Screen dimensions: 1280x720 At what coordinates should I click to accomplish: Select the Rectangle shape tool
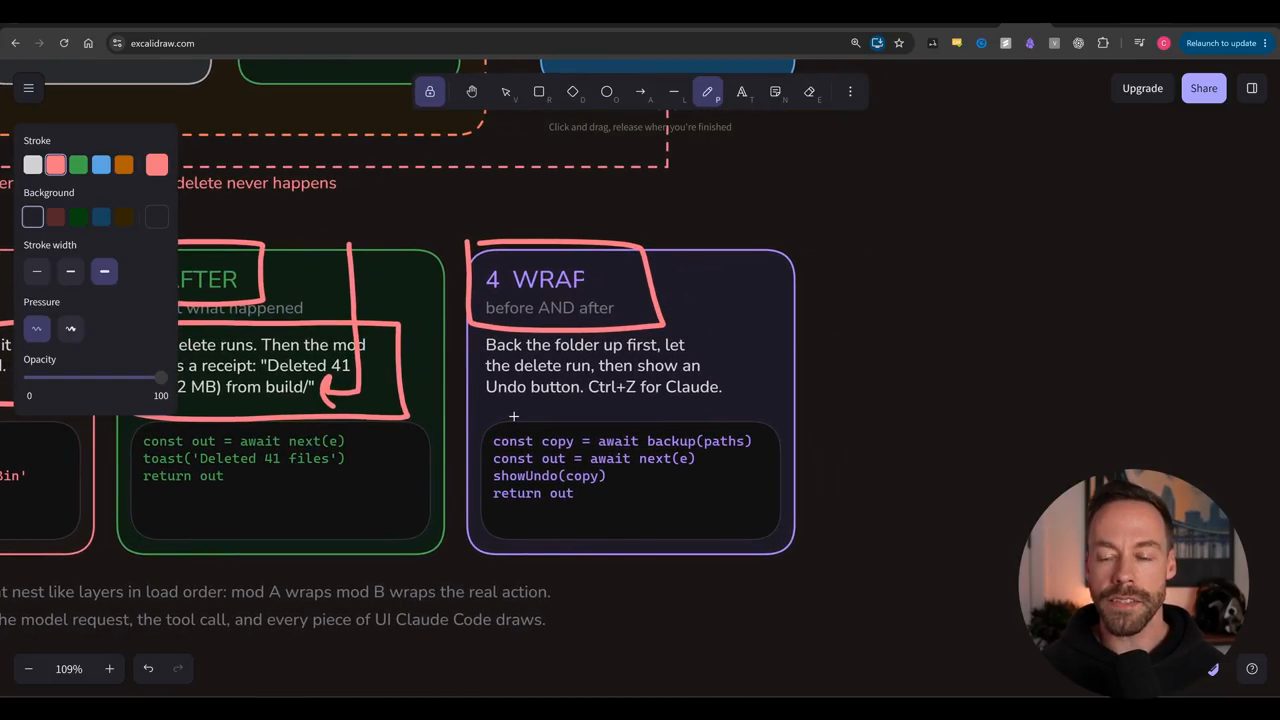pos(539,91)
